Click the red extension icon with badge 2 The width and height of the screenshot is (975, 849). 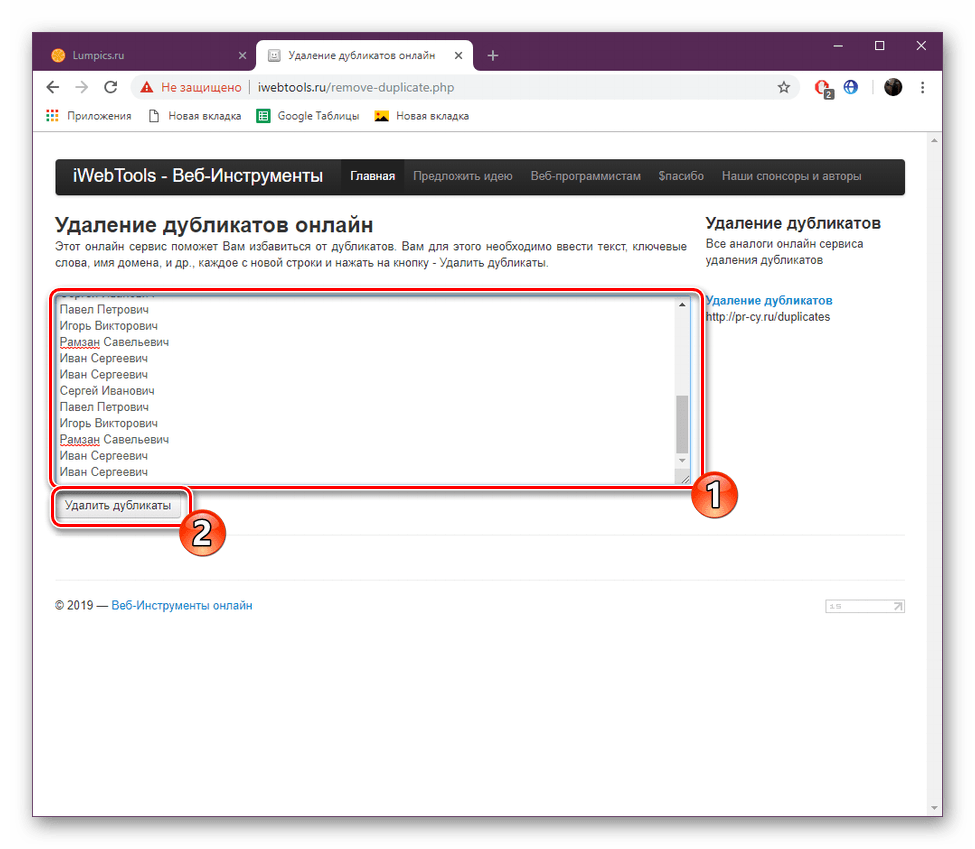click(821, 87)
